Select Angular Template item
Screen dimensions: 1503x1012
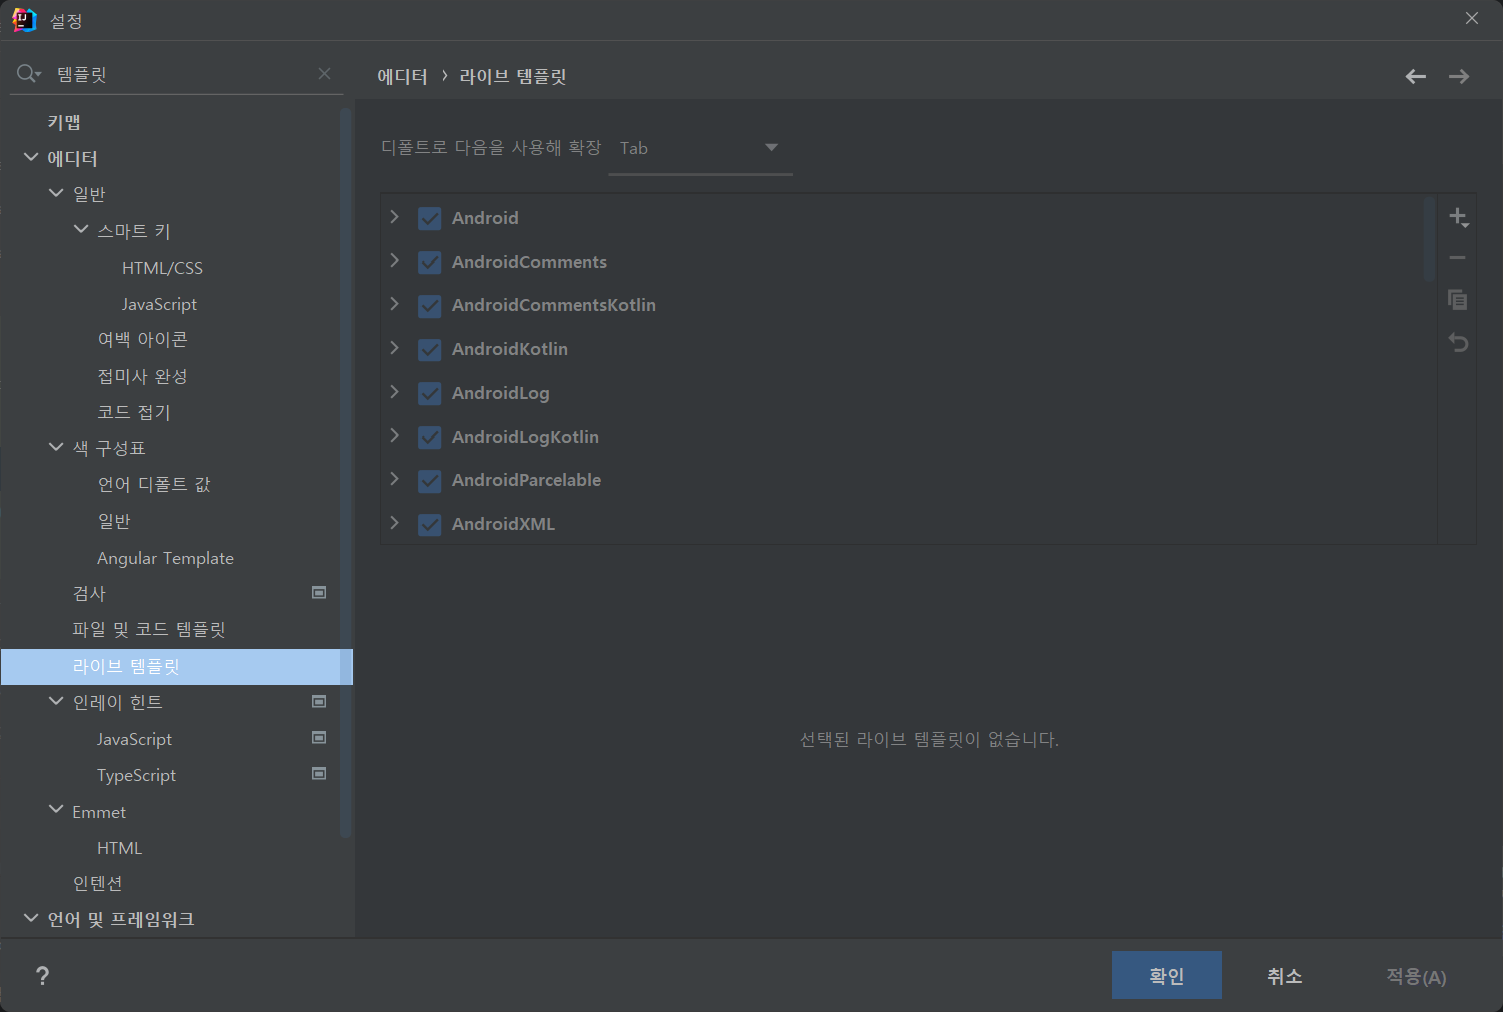pos(165,558)
